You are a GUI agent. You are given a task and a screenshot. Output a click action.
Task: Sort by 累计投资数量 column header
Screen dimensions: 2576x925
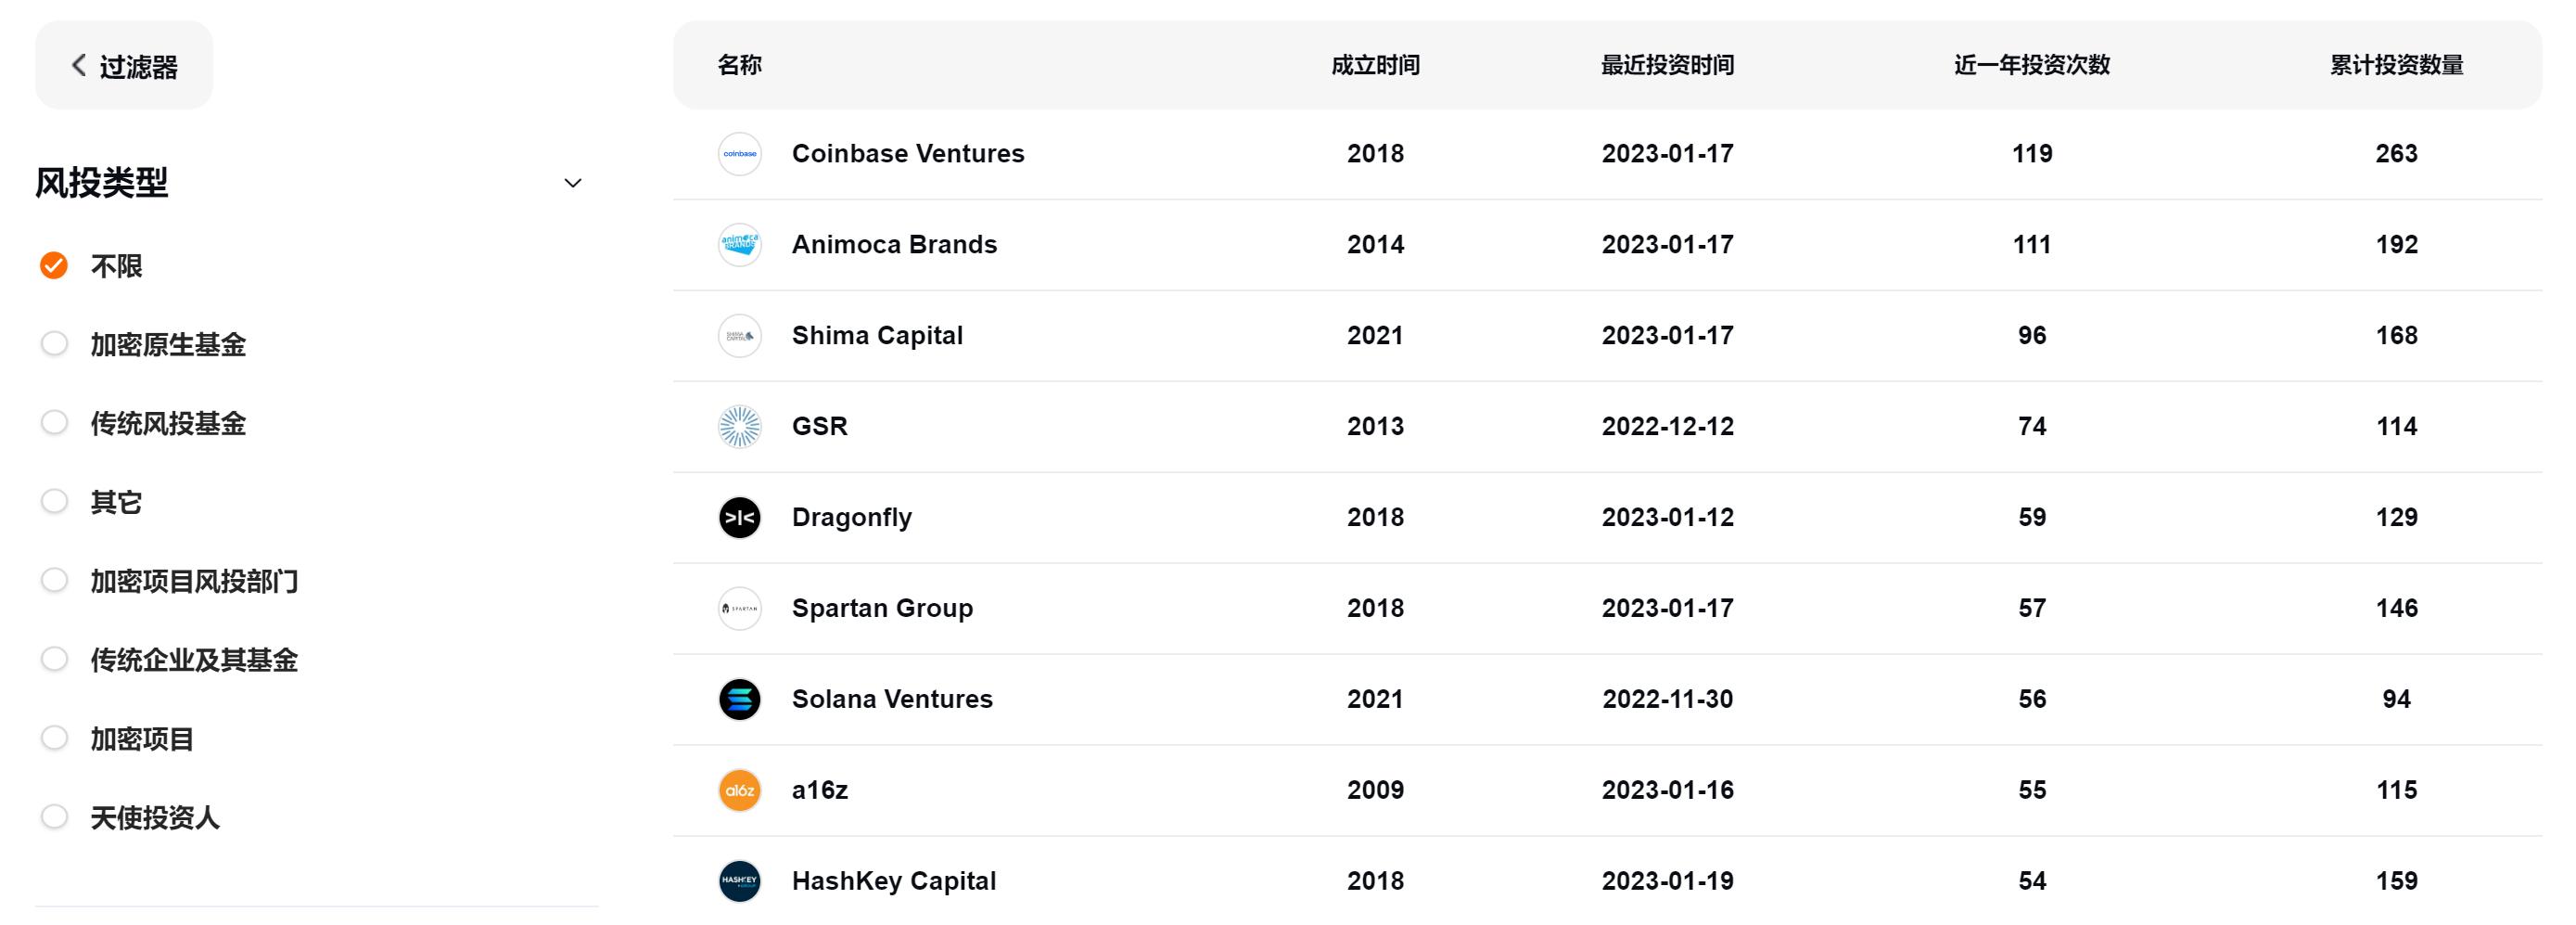[x=2396, y=65]
